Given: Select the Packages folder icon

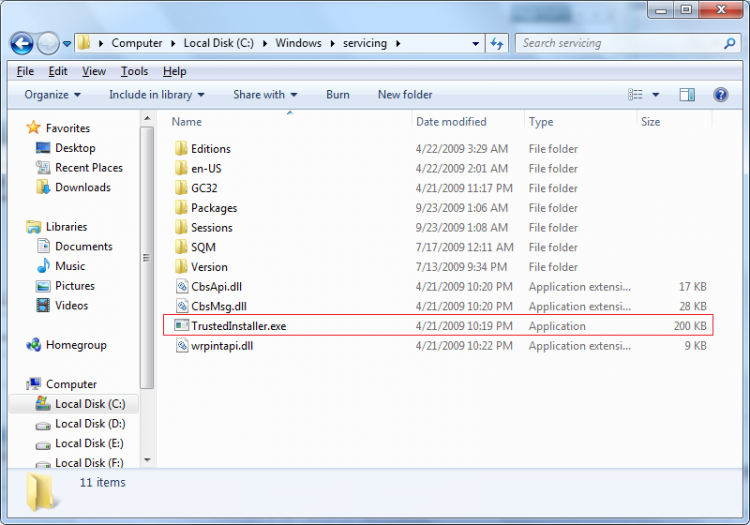Looking at the screenshot, I should tap(181, 208).
